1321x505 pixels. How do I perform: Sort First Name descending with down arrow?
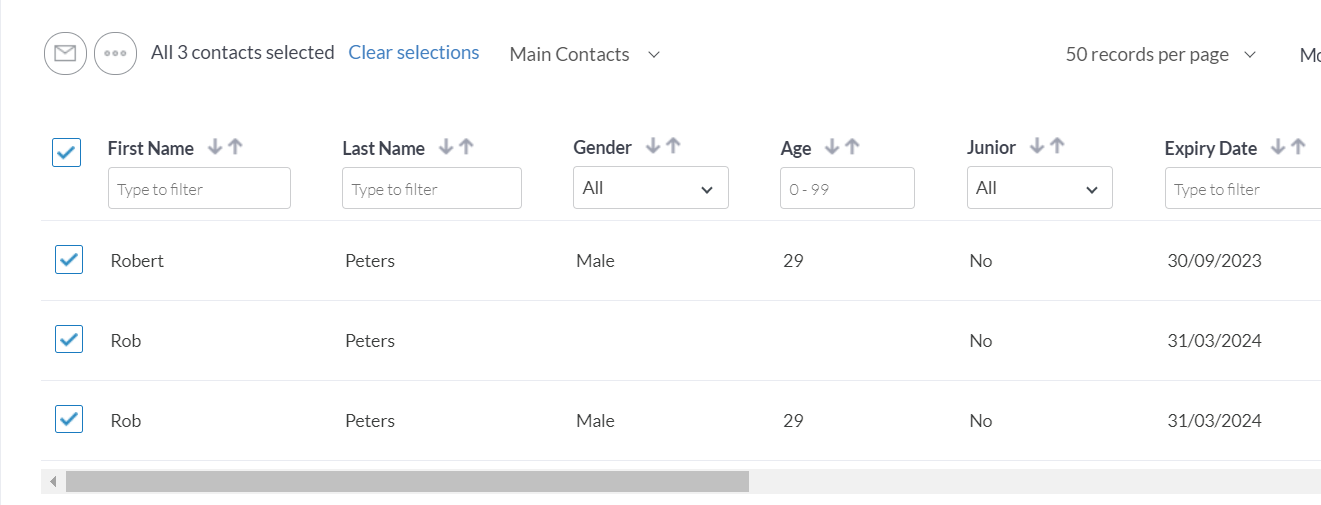click(214, 147)
